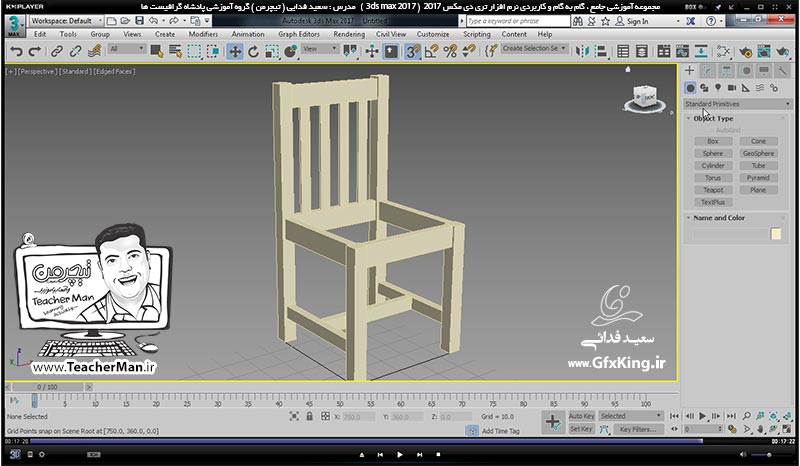Toggle Percent Snap in the toolbar
800x466 pixels.
(x=450, y=51)
